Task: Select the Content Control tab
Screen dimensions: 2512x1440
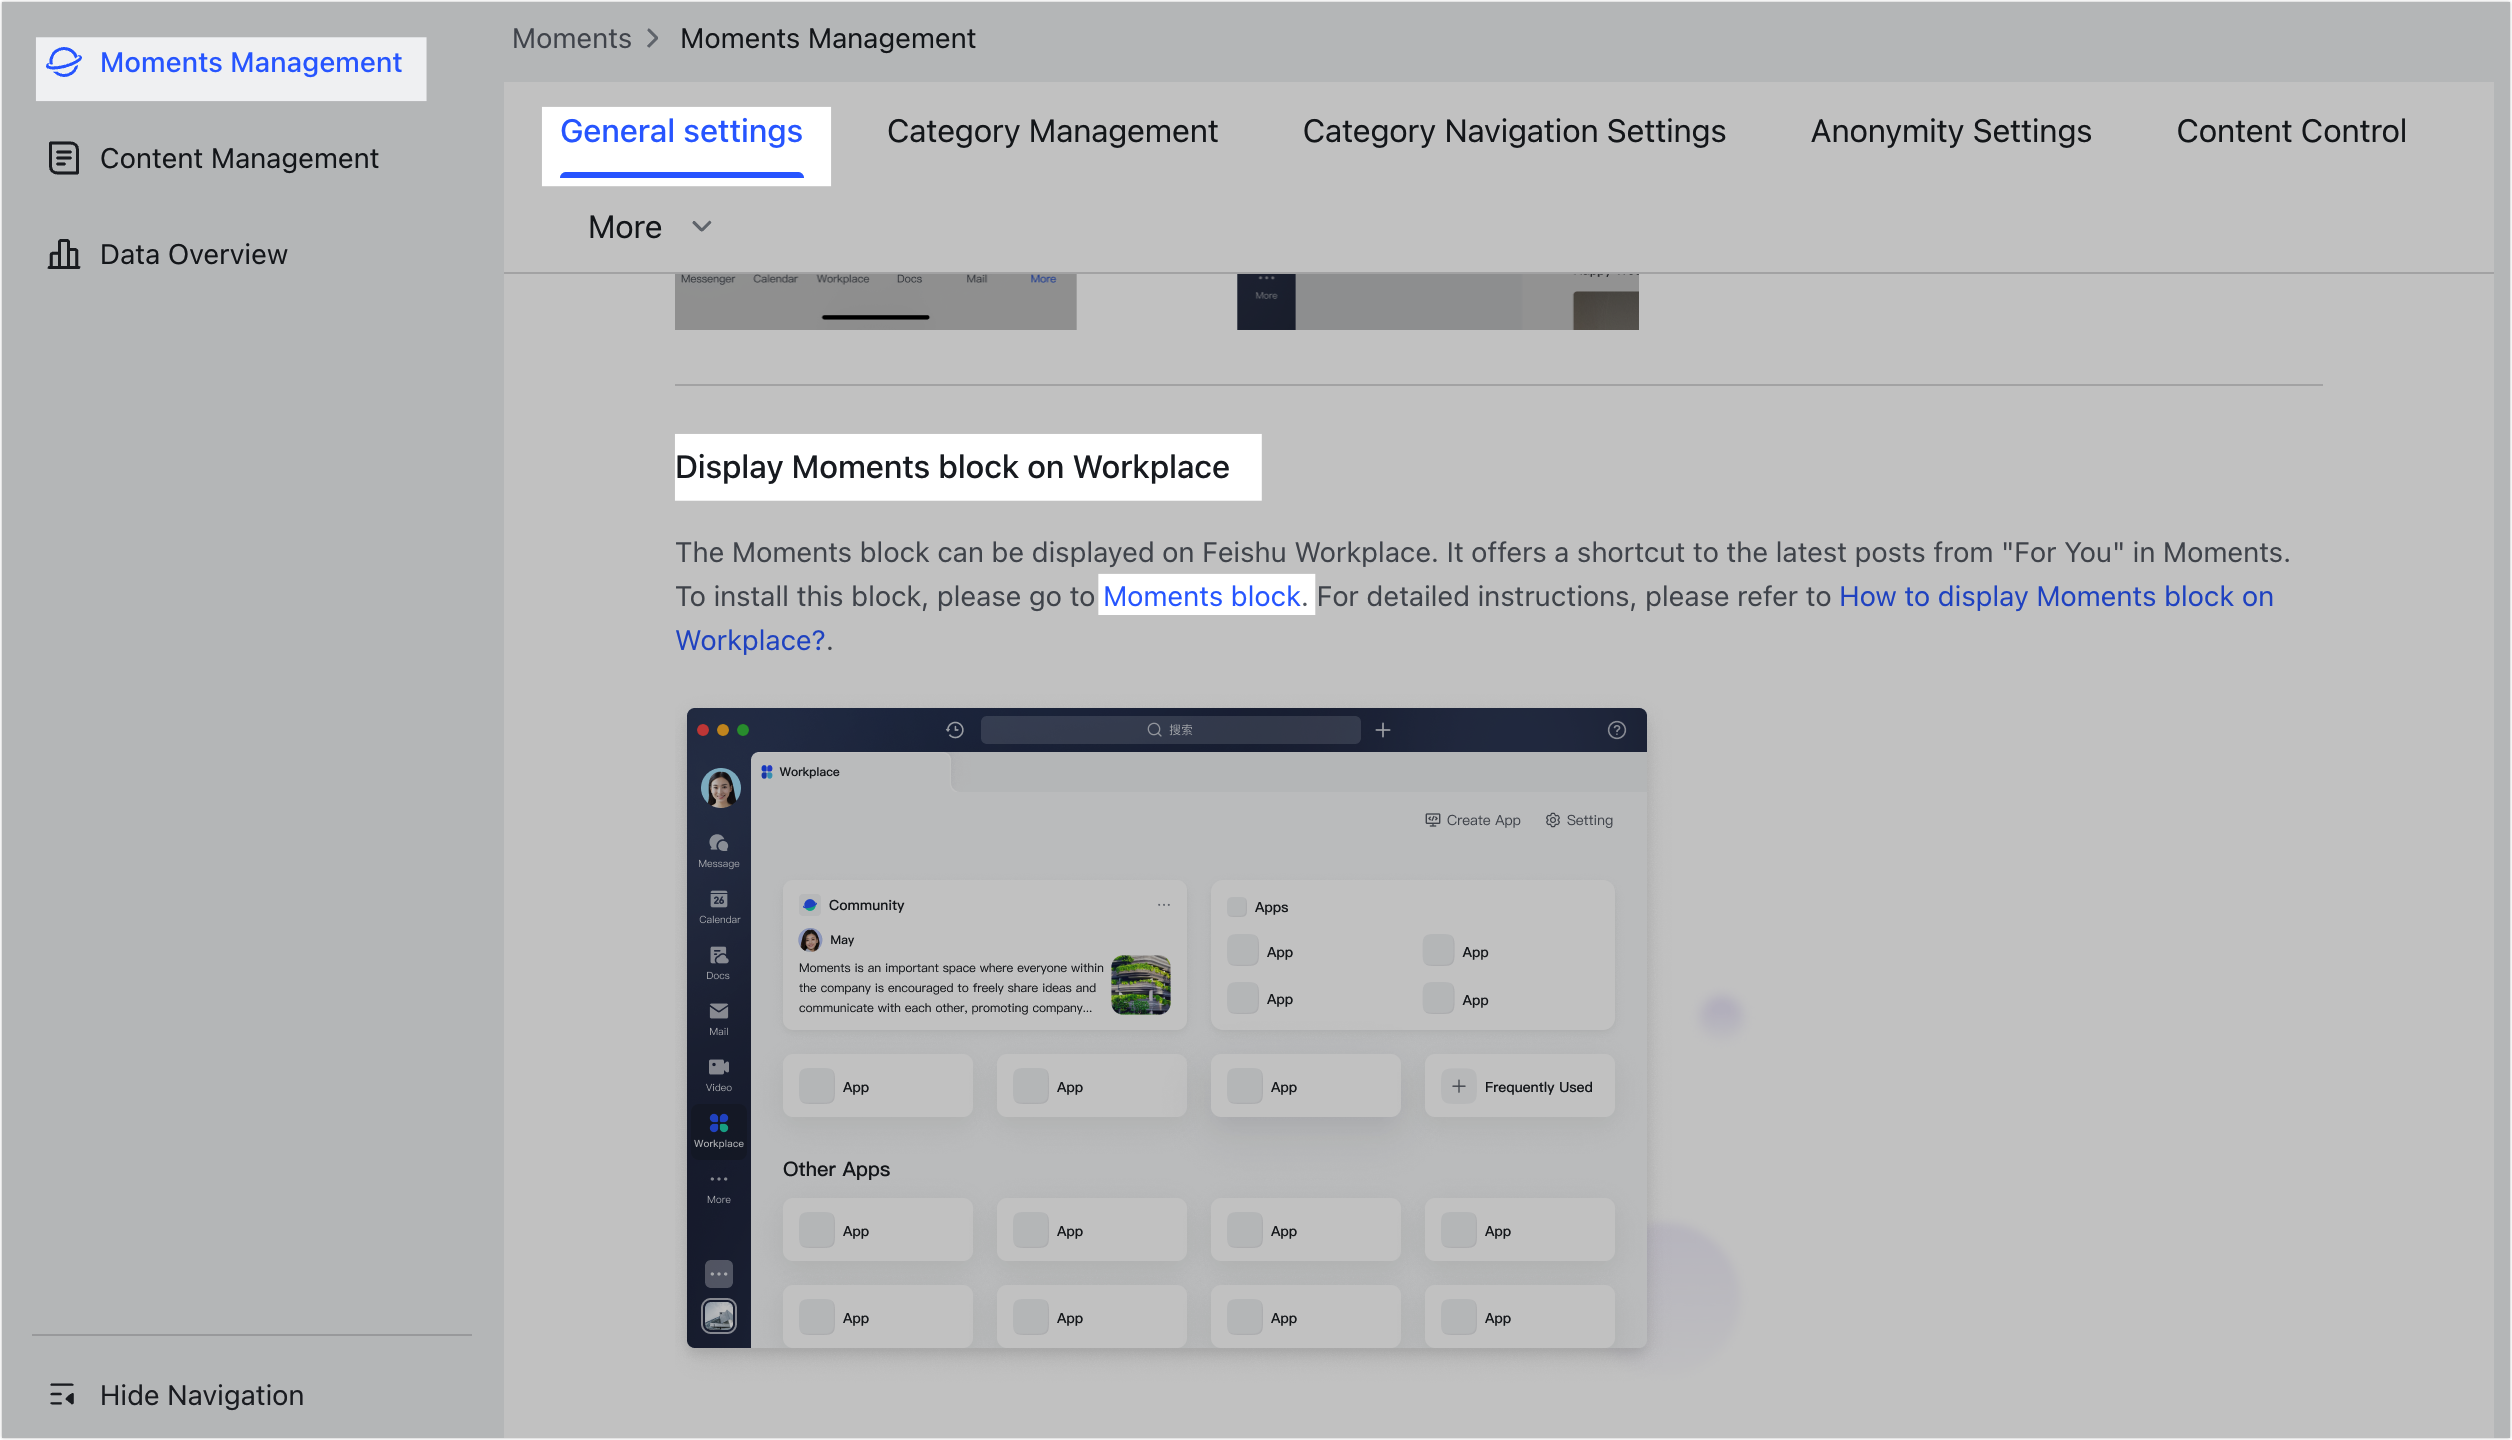Action: [x=2290, y=131]
